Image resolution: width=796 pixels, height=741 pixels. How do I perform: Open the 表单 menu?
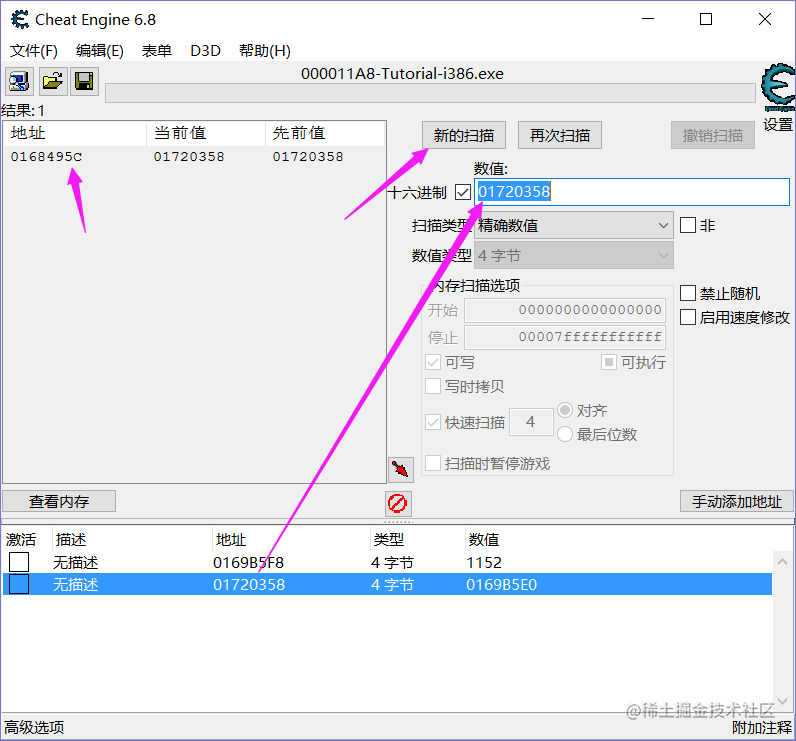click(156, 51)
